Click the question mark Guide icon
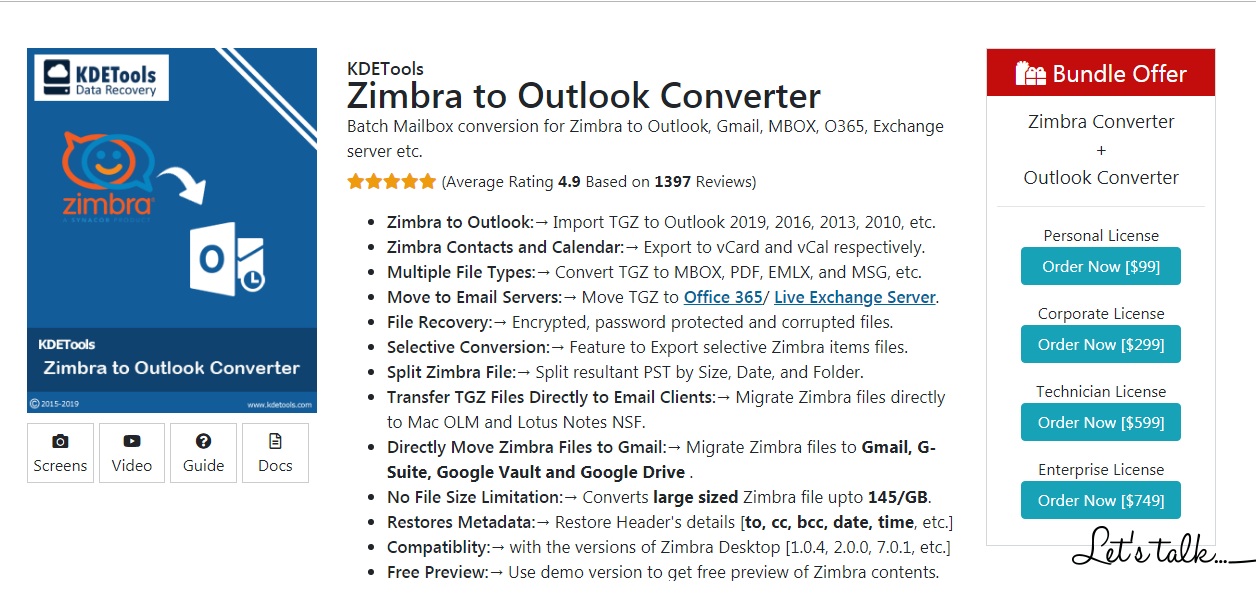 203,441
